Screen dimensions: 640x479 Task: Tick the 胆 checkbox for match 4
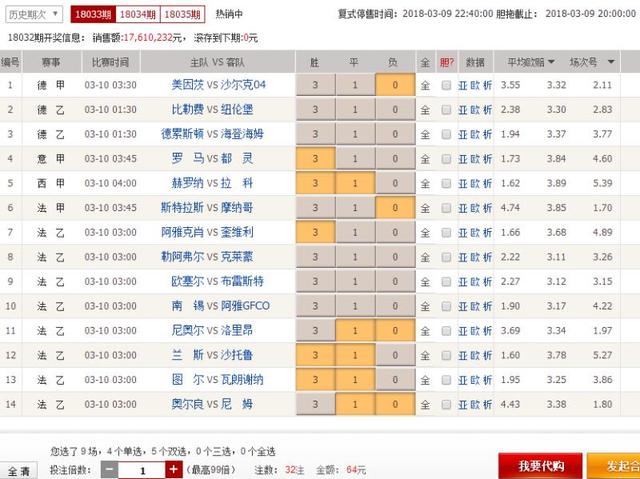[446, 159]
